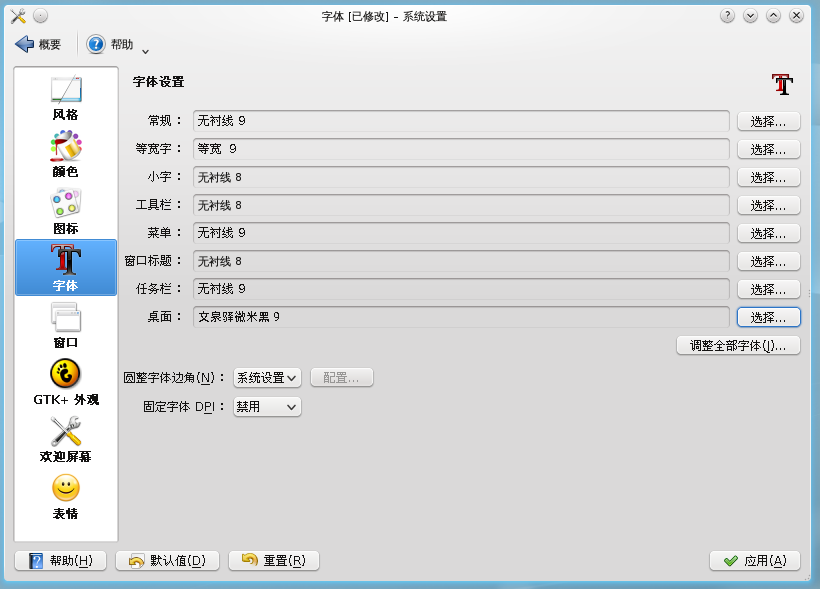Choose font for 任务栏 via 选择 button
820x589 pixels.
769,289
